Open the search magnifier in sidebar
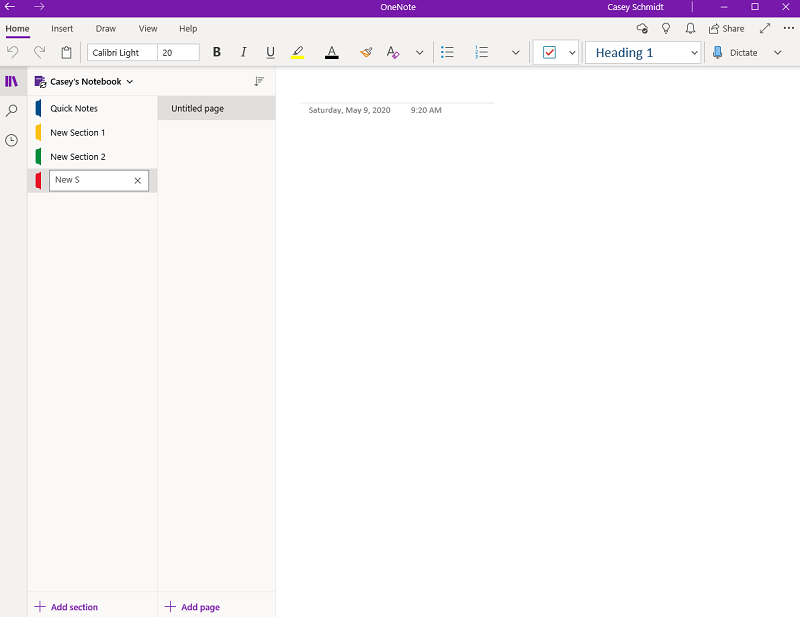 click(x=12, y=111)
